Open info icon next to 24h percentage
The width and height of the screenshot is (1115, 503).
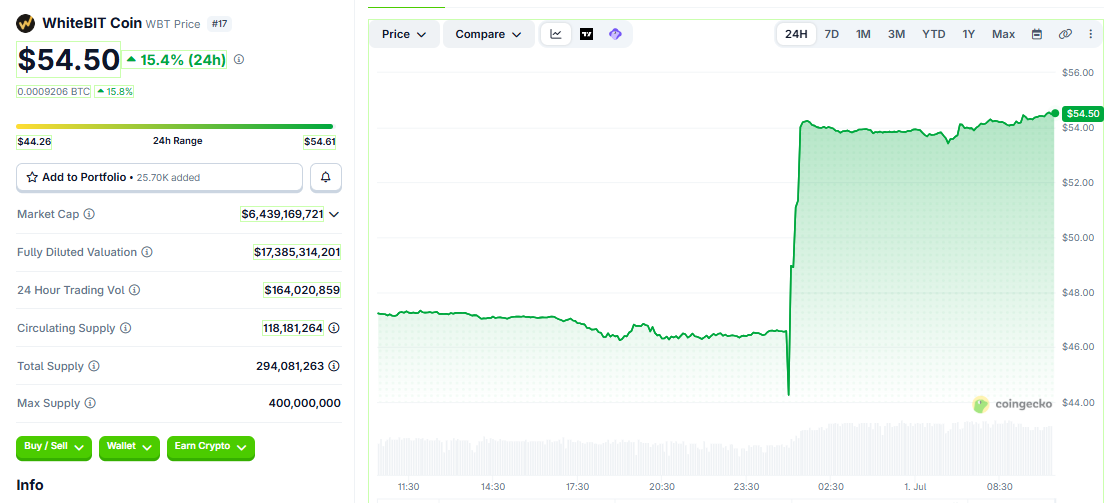(x=239, y=60)
